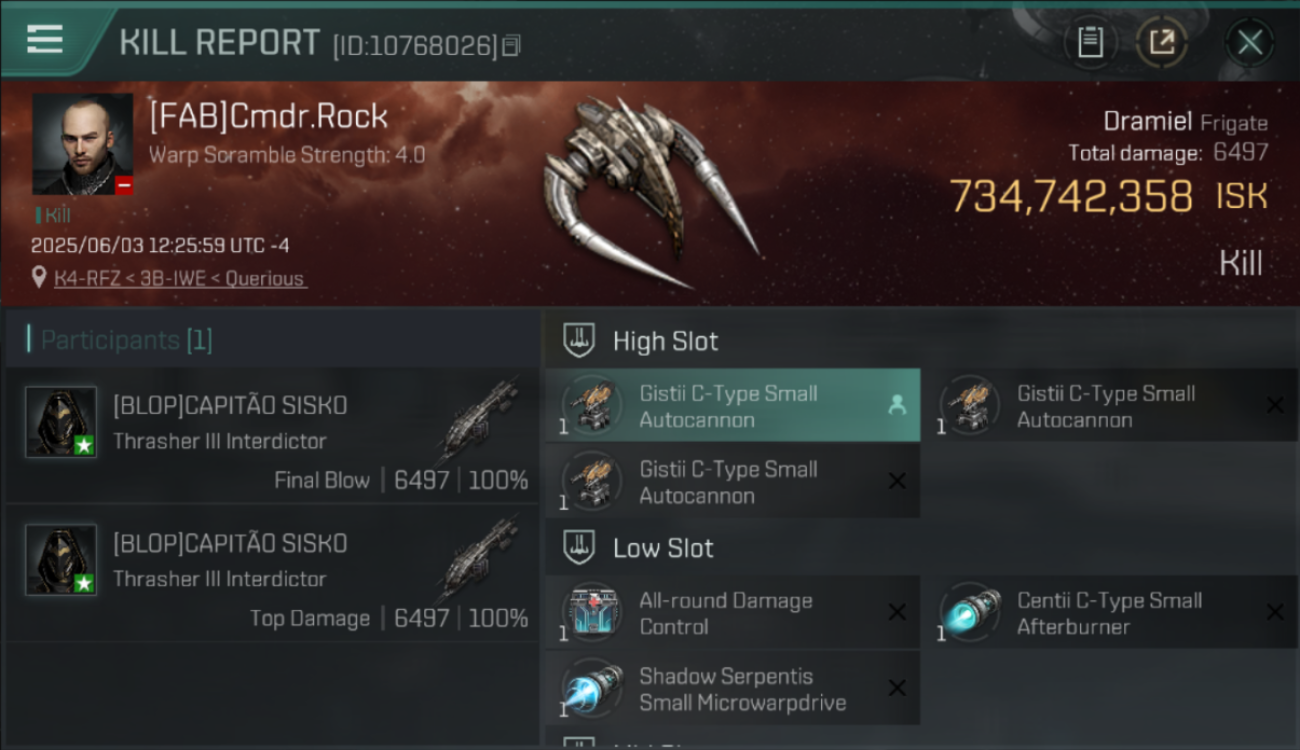Open Cmdr.Rock pilot portrait
This screenshot has width=1300, height=750.
pyautogui.click(x=82, y=144)
